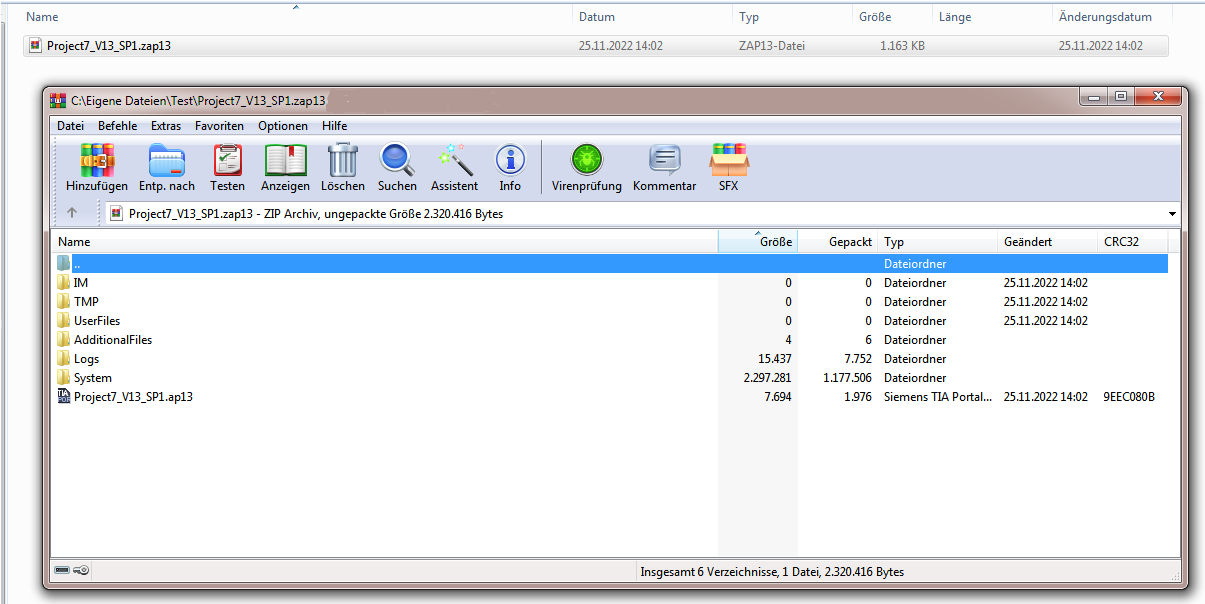Click the Testen archive icon

point(228,160)
